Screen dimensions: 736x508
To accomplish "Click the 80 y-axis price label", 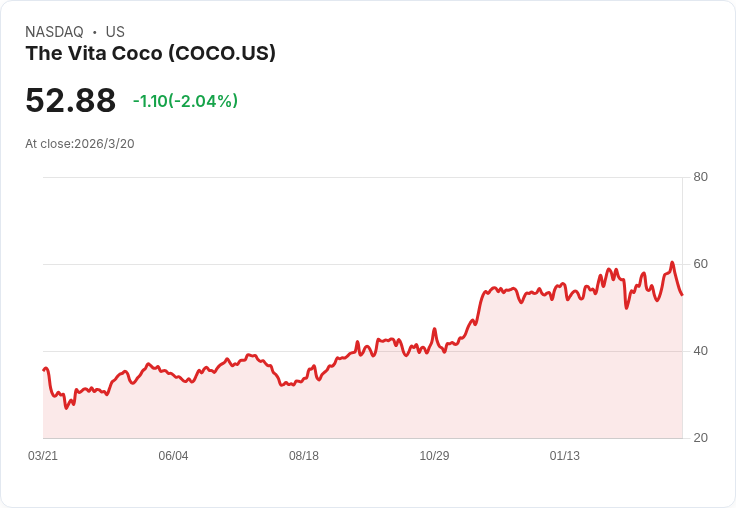I will coord(700,177).
